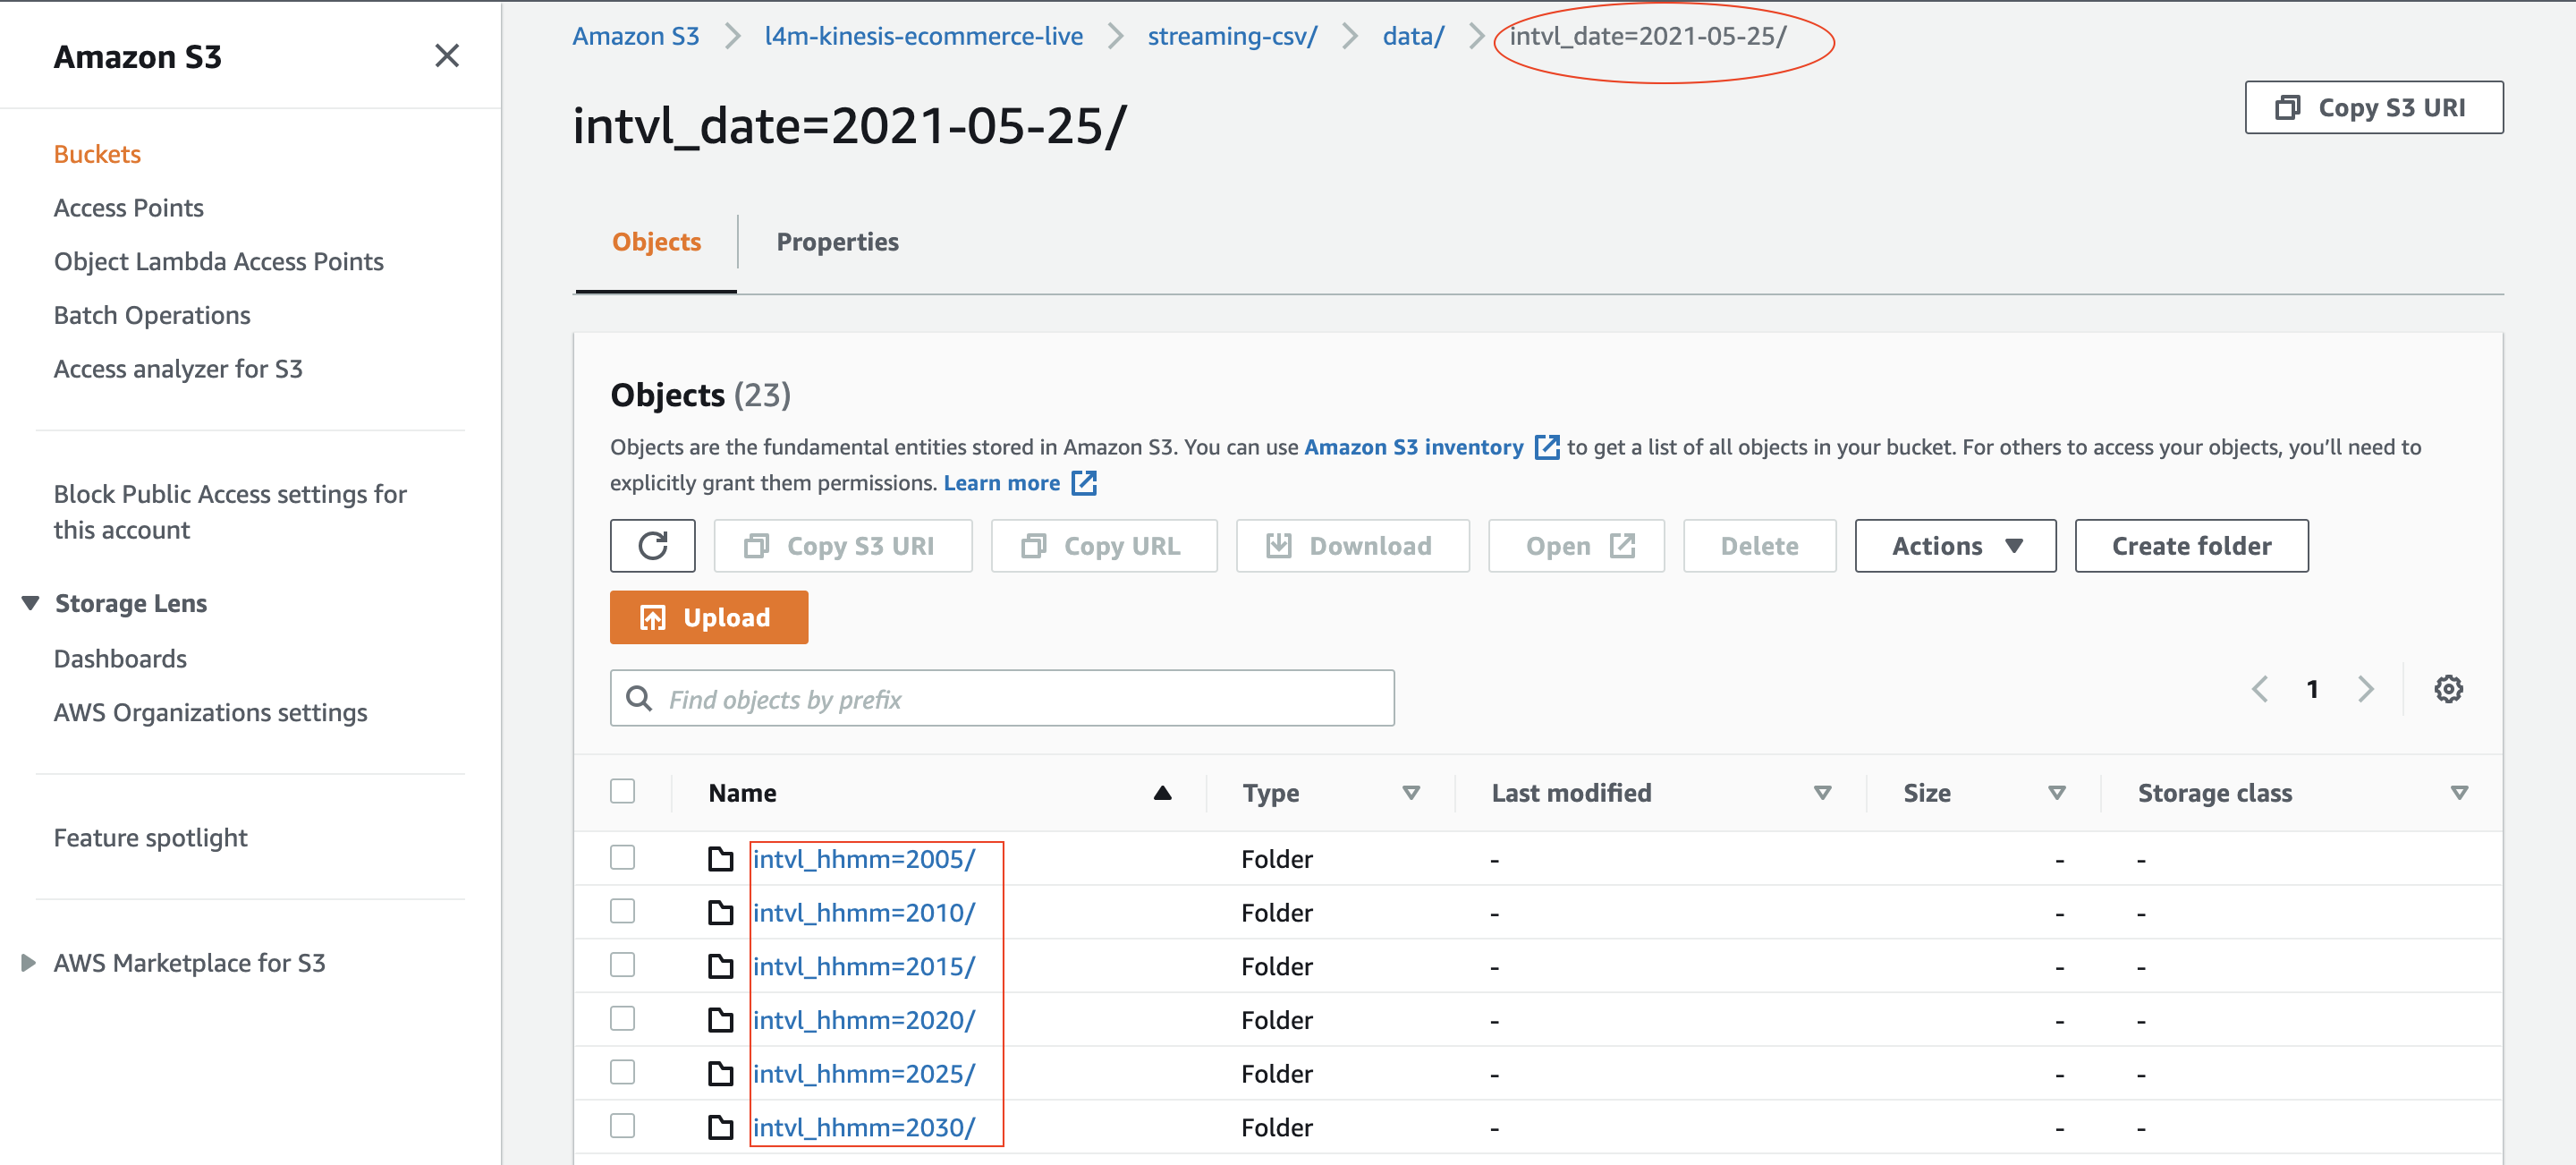Screen dimensions: 2576x1165
Task: Click the top Copy S3 URI button
Action: (2373, 107)
